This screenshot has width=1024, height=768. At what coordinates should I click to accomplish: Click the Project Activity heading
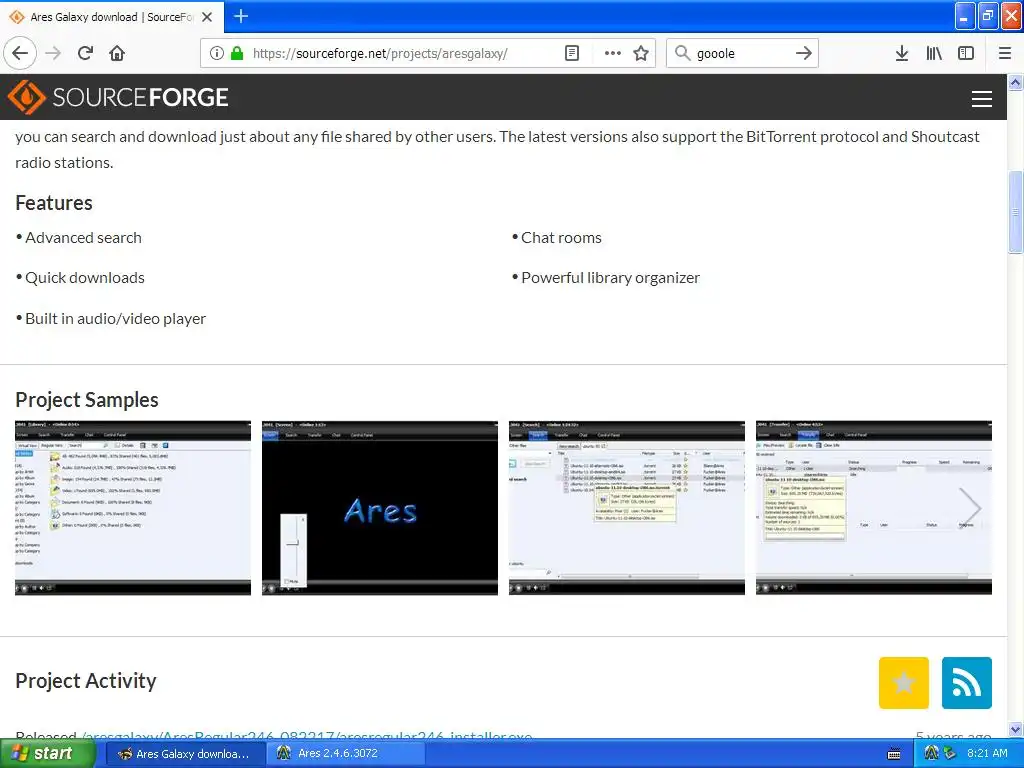86,680
